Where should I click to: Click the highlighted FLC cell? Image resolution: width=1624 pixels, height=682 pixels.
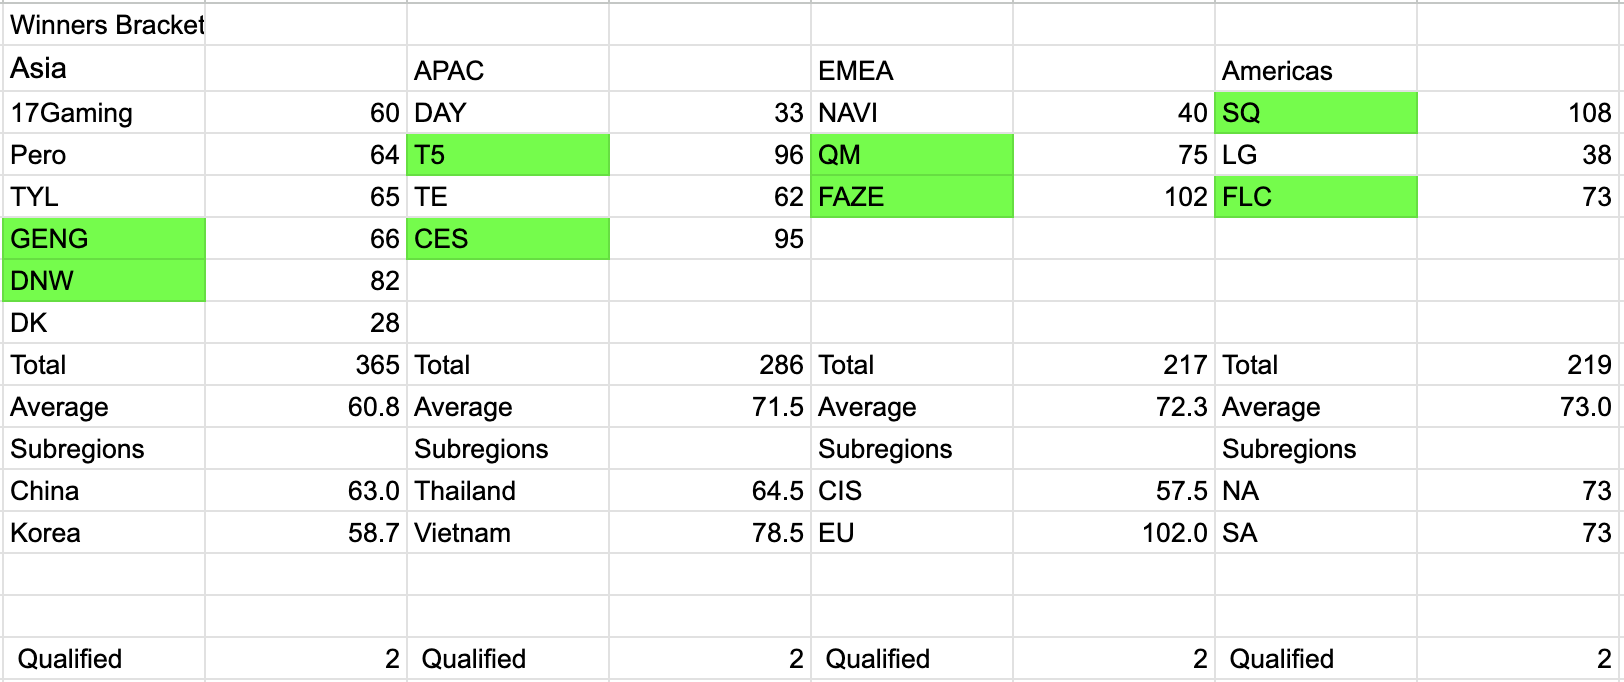1316,197
